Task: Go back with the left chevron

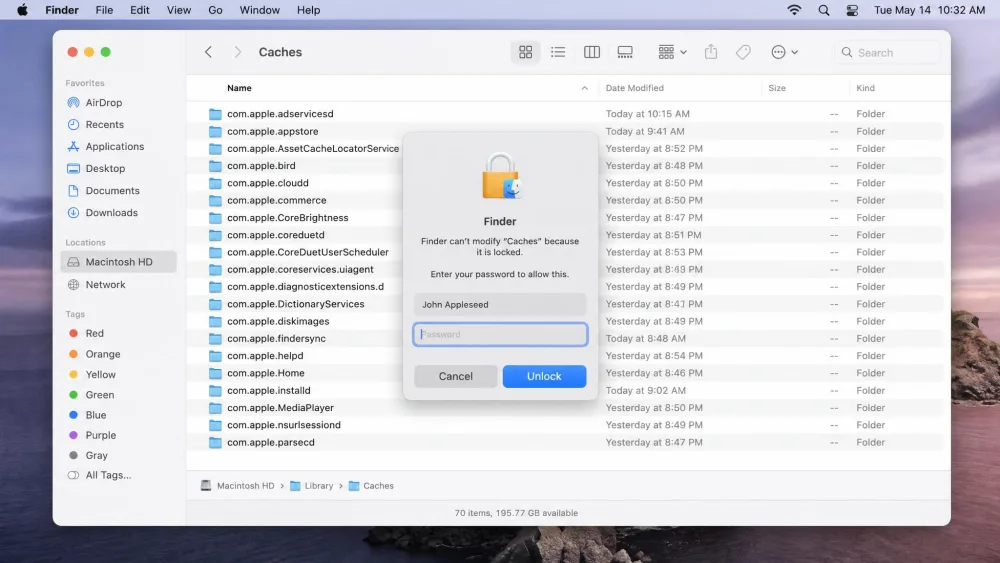Action: click(x=208, y=52)
